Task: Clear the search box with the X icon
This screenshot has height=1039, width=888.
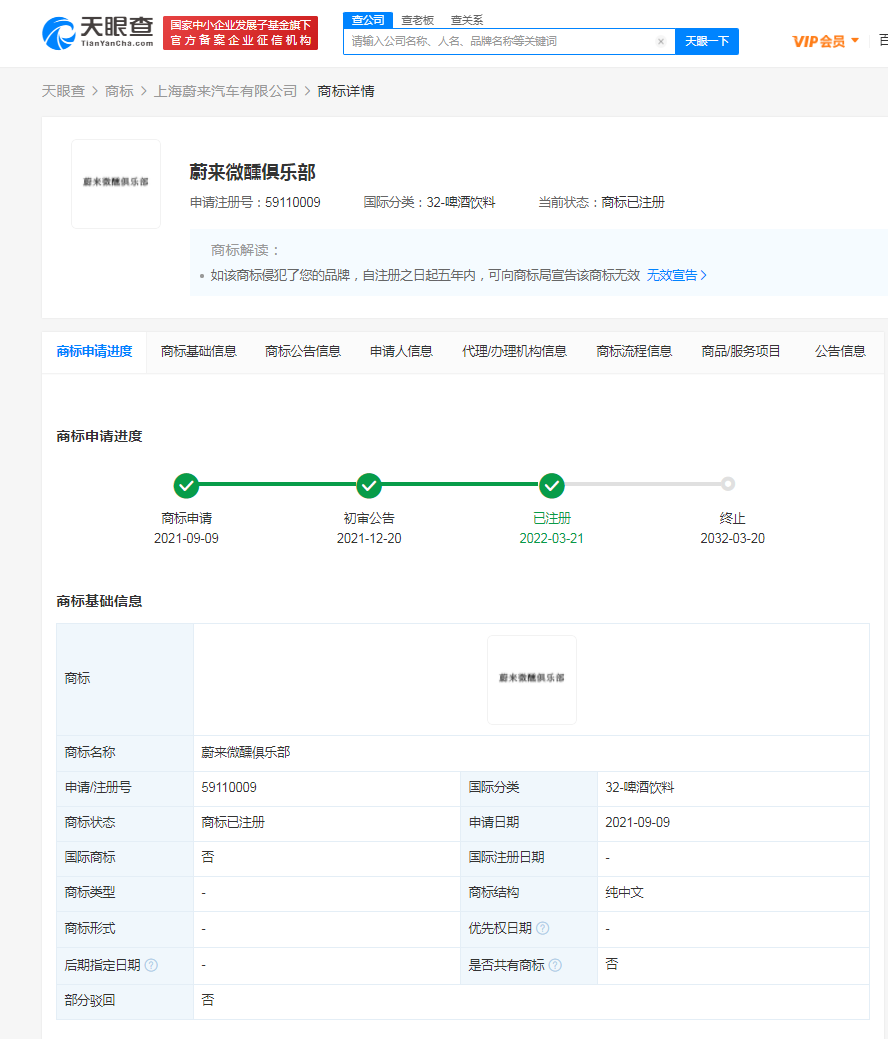Action: (x=661, y=42)
